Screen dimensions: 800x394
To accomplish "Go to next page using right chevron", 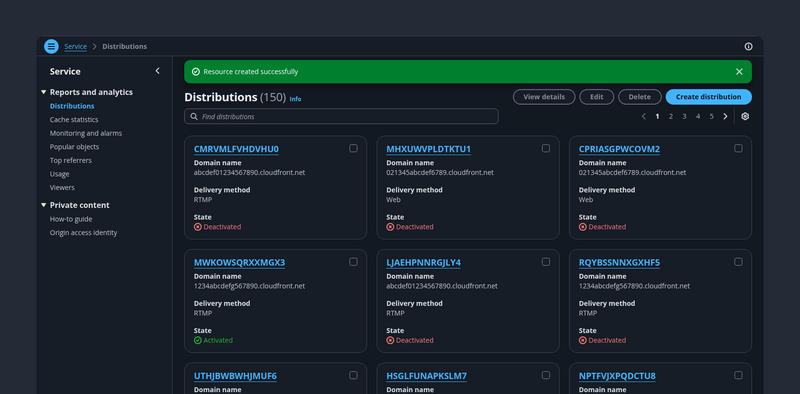I will pyautogui.click(x=725, y=116).
